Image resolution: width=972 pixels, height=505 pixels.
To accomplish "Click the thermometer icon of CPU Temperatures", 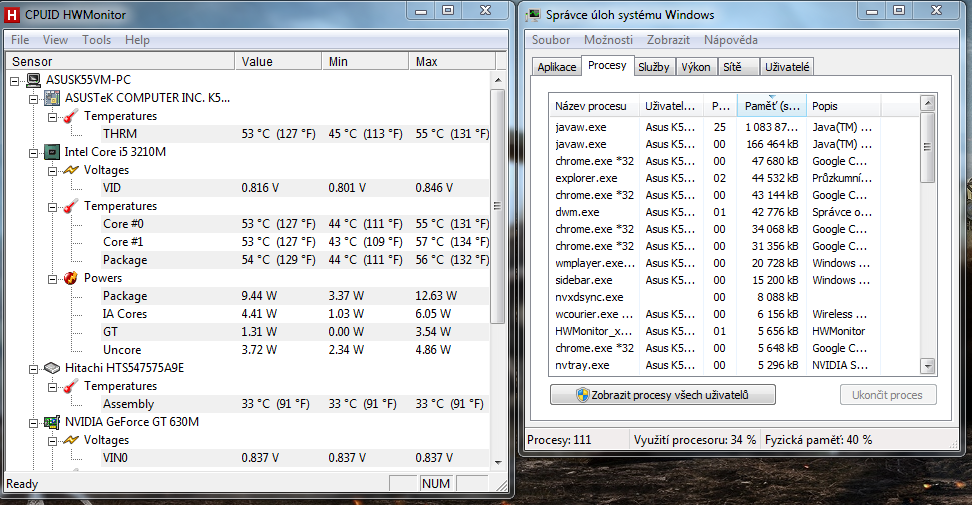I will (71, 206).
